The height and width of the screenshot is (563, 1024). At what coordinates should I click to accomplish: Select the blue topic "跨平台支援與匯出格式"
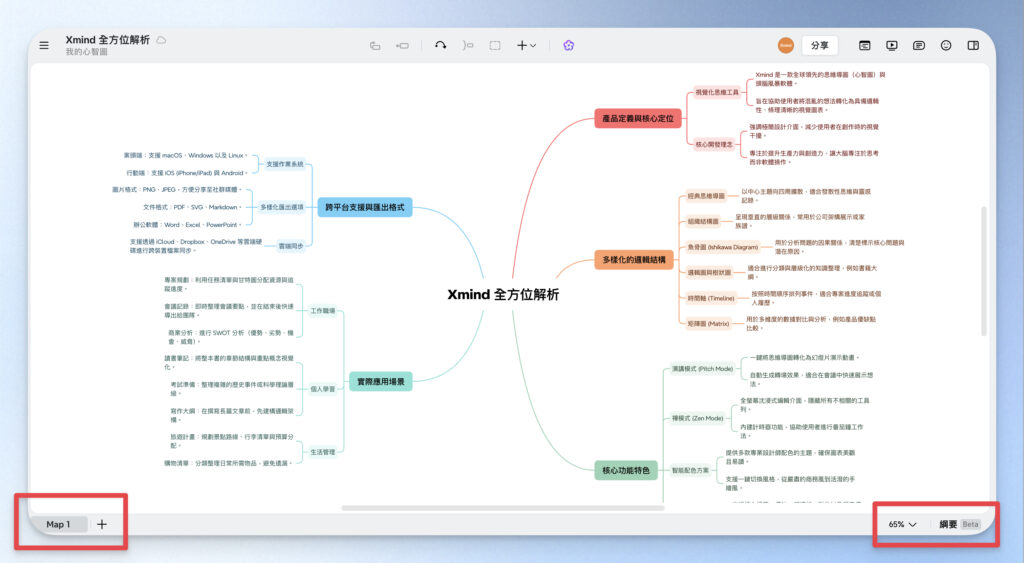pos(364,207)
